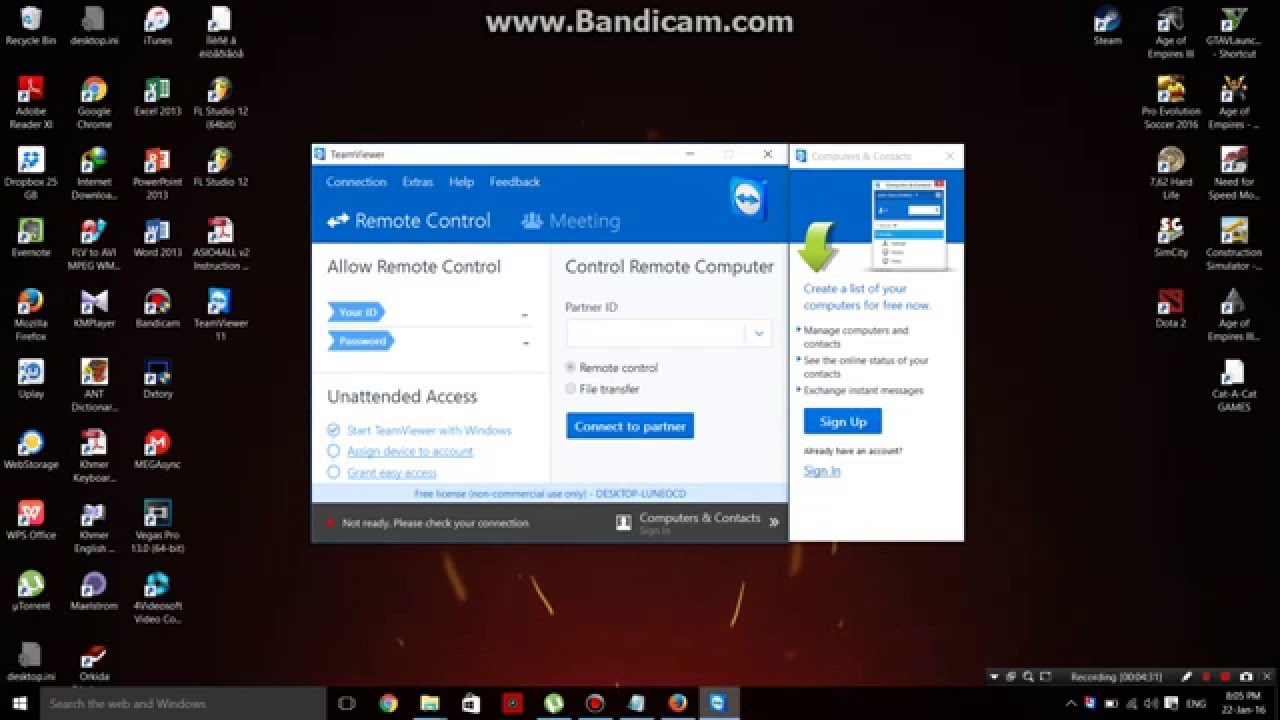The image size is (1280, 720).
Task: Select the iTunes desktop icon
Action: (x=157, y=26)
